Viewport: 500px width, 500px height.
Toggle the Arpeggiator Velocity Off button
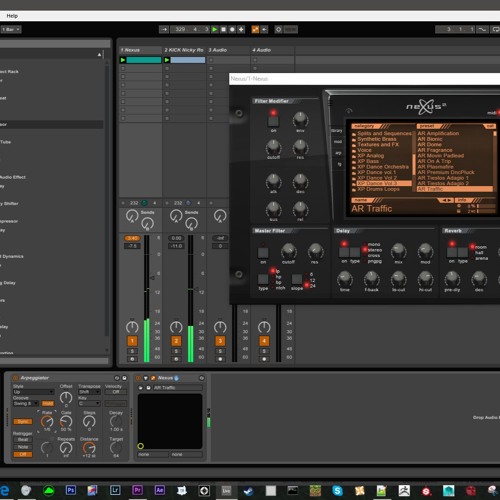point(116,392)
